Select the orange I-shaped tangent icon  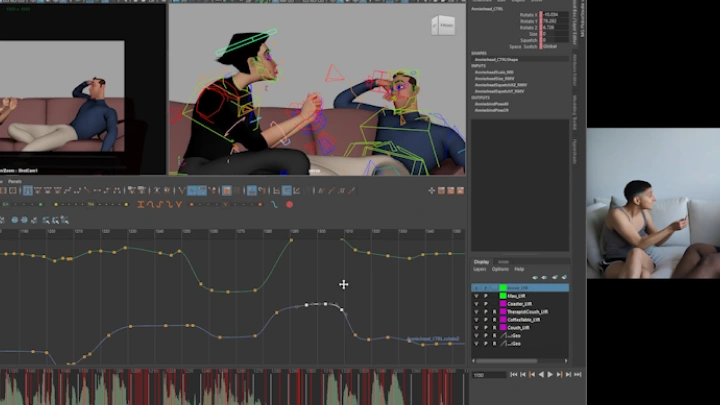click(x=141, y=205)
